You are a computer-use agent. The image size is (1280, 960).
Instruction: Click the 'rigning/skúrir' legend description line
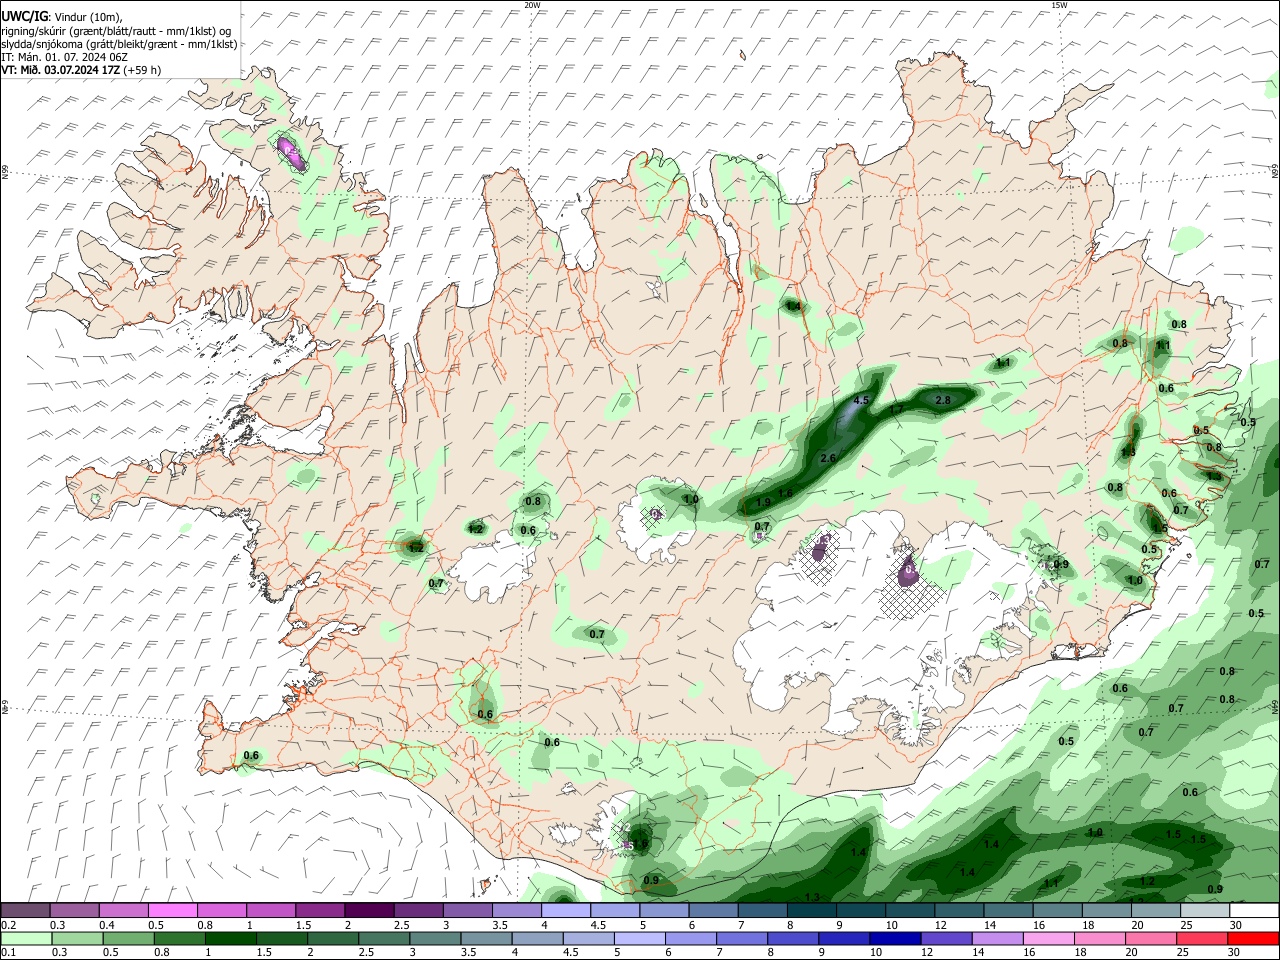[118, 30]
